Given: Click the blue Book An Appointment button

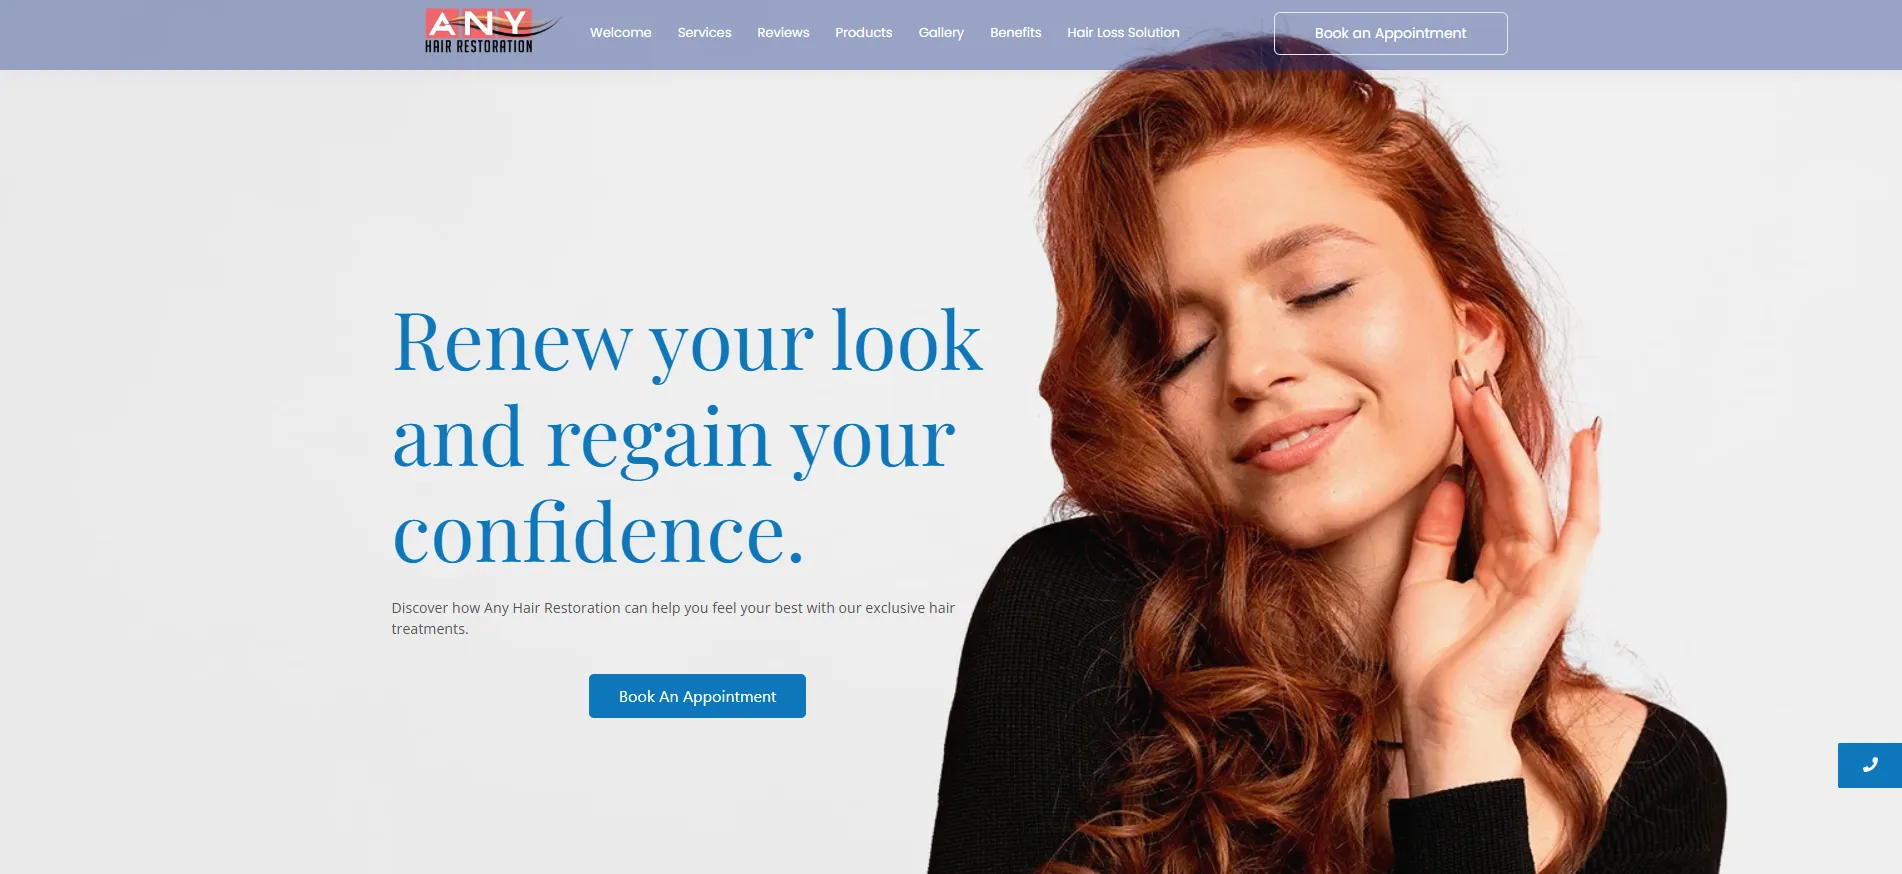Looking at the screenshot, I should point(697,696).
